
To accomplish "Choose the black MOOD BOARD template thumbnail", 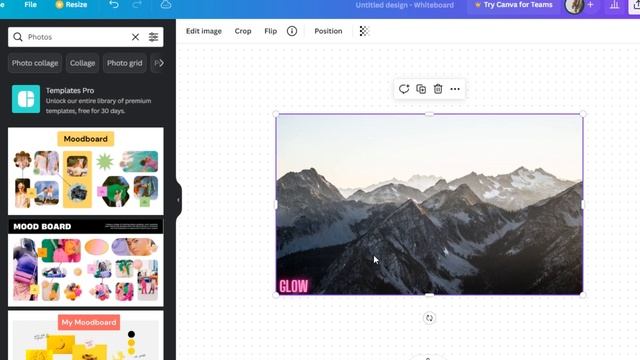I will click(x=86, y=263).
